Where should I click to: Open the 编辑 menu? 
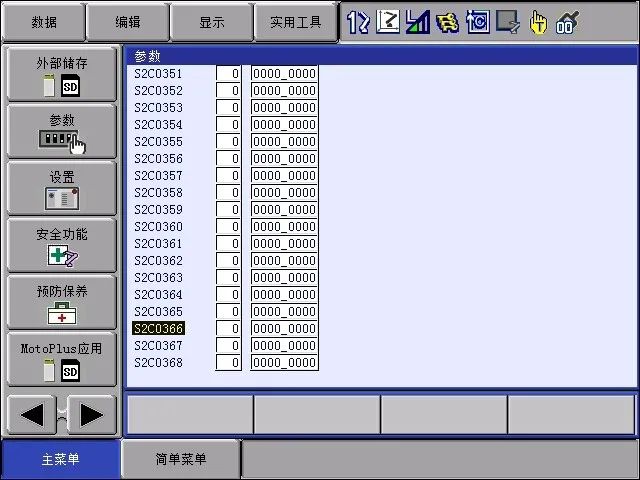127,22
